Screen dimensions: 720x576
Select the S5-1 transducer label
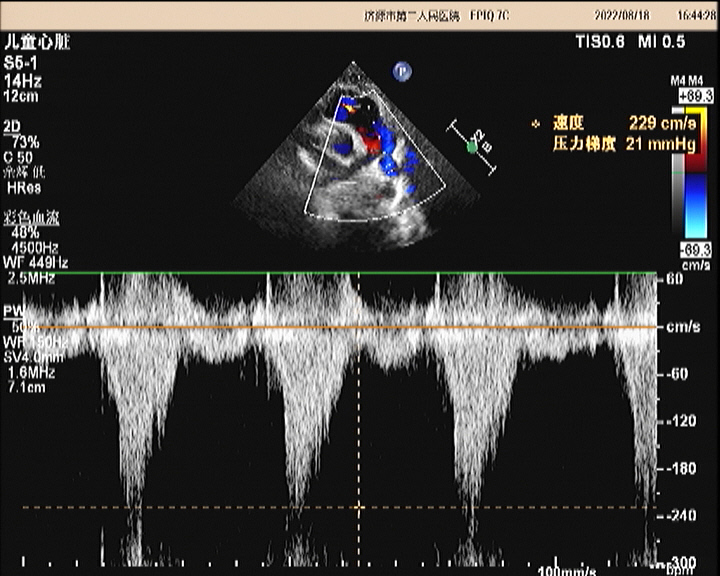click(20, 61)
